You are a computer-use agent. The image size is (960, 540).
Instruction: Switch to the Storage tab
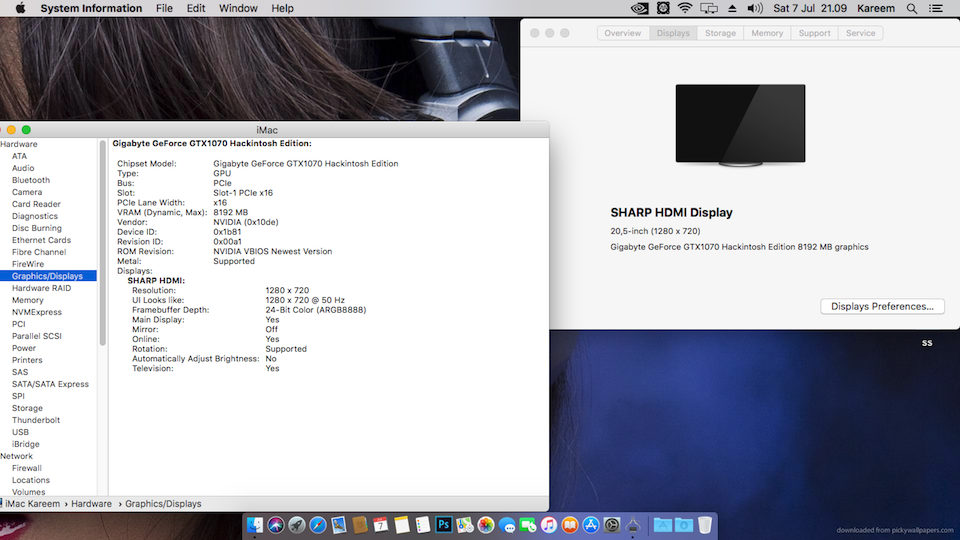click(x=720, y=33)
